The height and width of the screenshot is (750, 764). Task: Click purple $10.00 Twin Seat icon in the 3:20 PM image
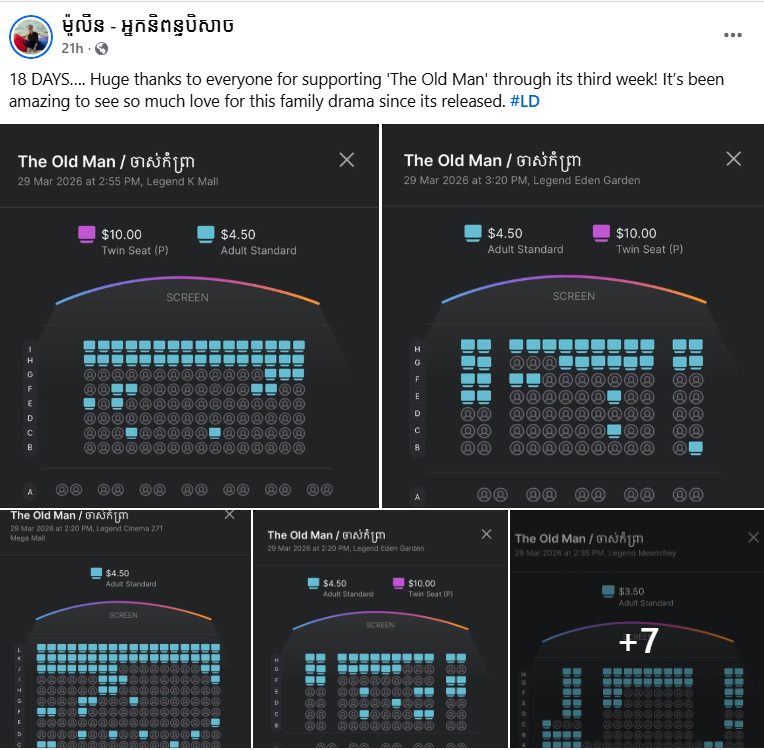point(601,233)
